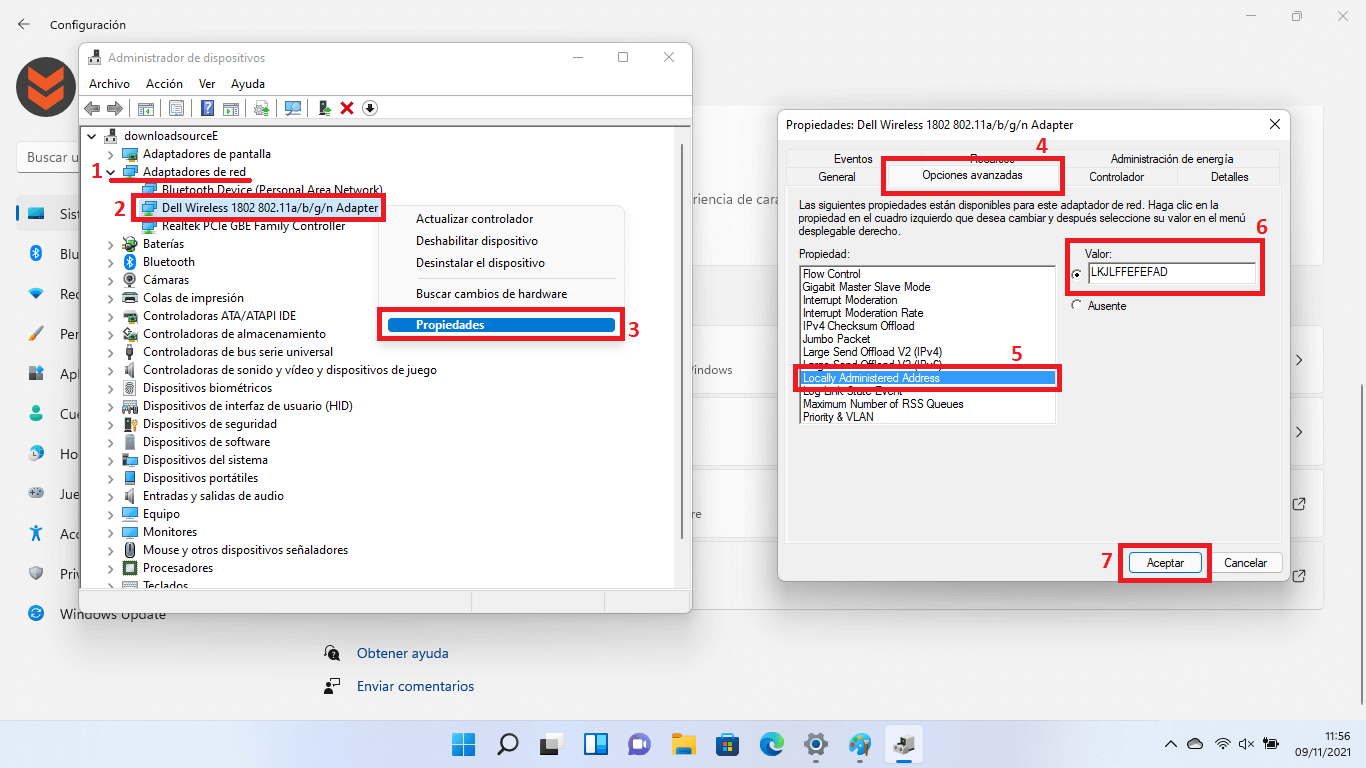Select Locally Administered Address property
Screen dimensions: 1366x768
[927, 378]
